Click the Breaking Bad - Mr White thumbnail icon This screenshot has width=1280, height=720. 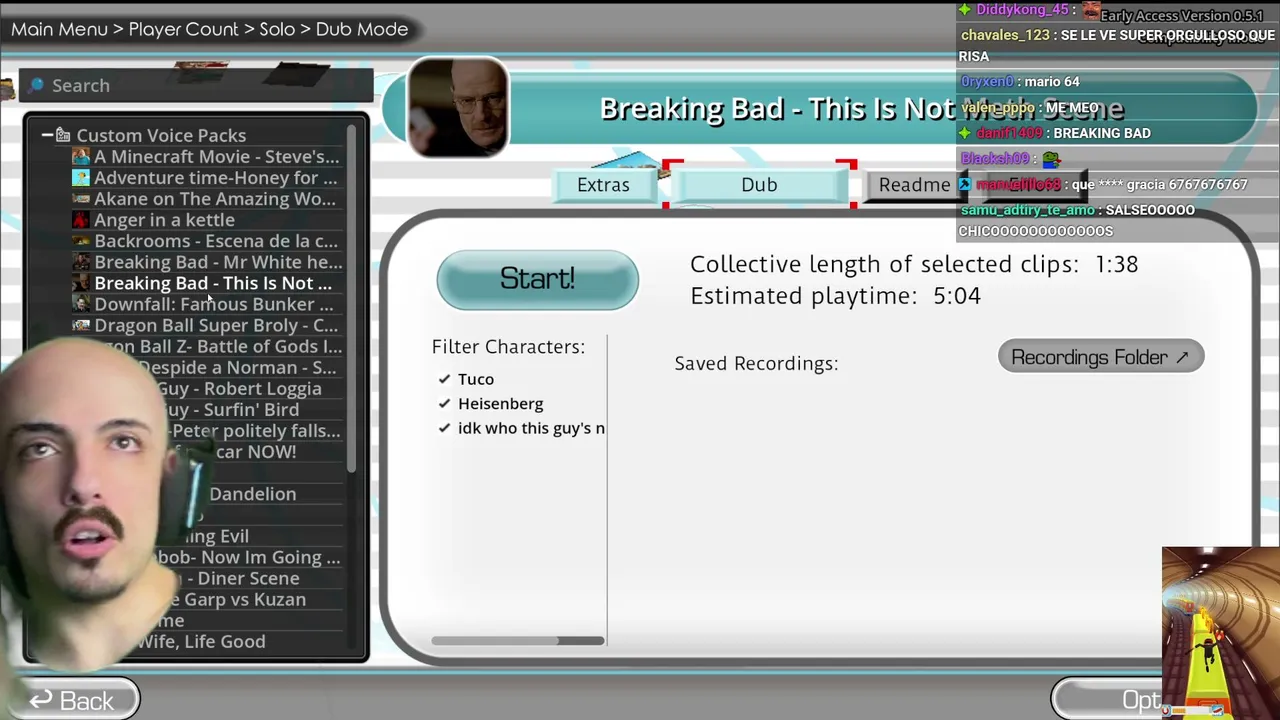tap(81, 262)
